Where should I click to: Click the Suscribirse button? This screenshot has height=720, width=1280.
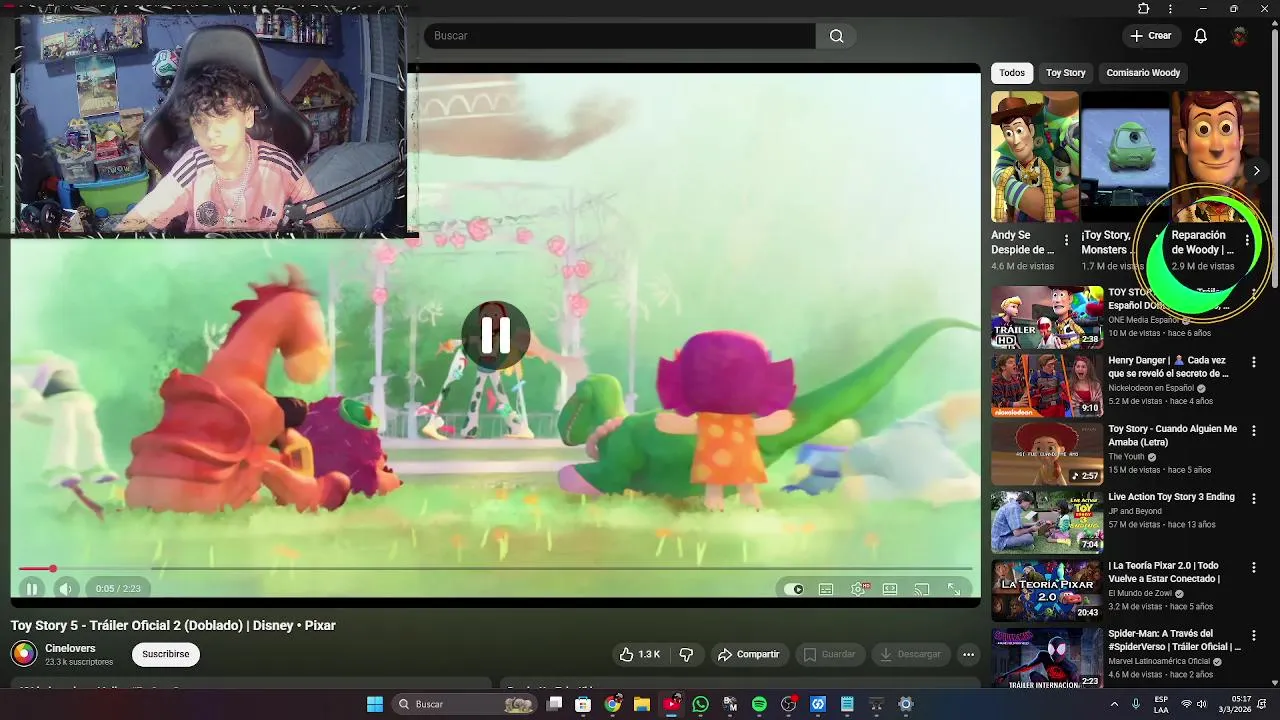pyautogui.click(x=166, y=654)
